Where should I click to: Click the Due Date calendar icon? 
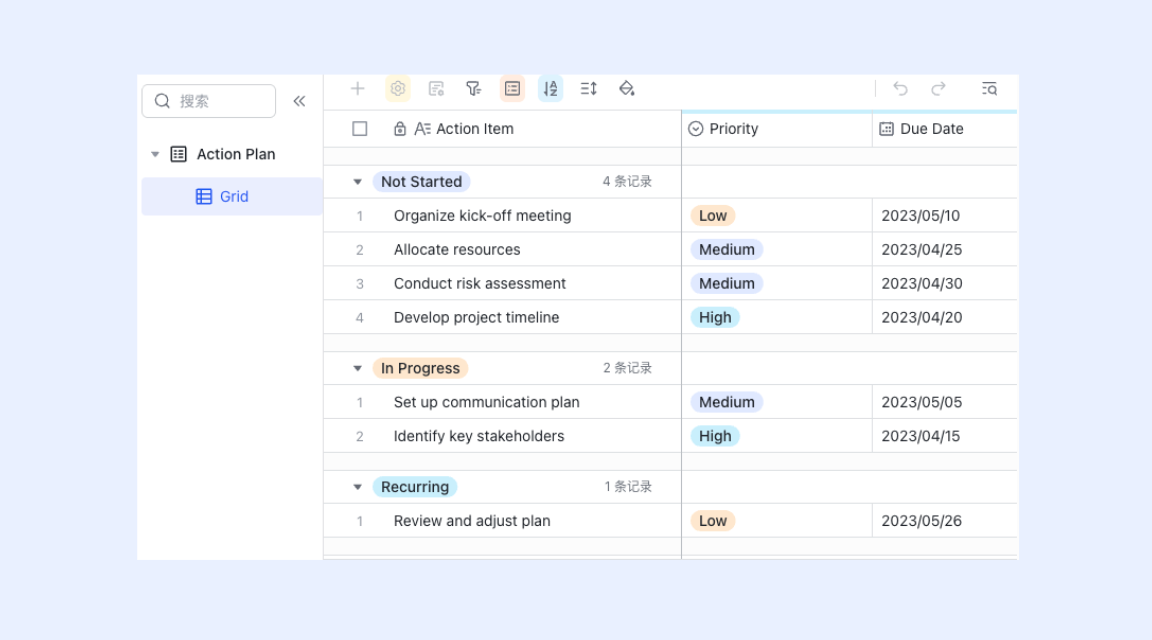[x=887, y=129]
